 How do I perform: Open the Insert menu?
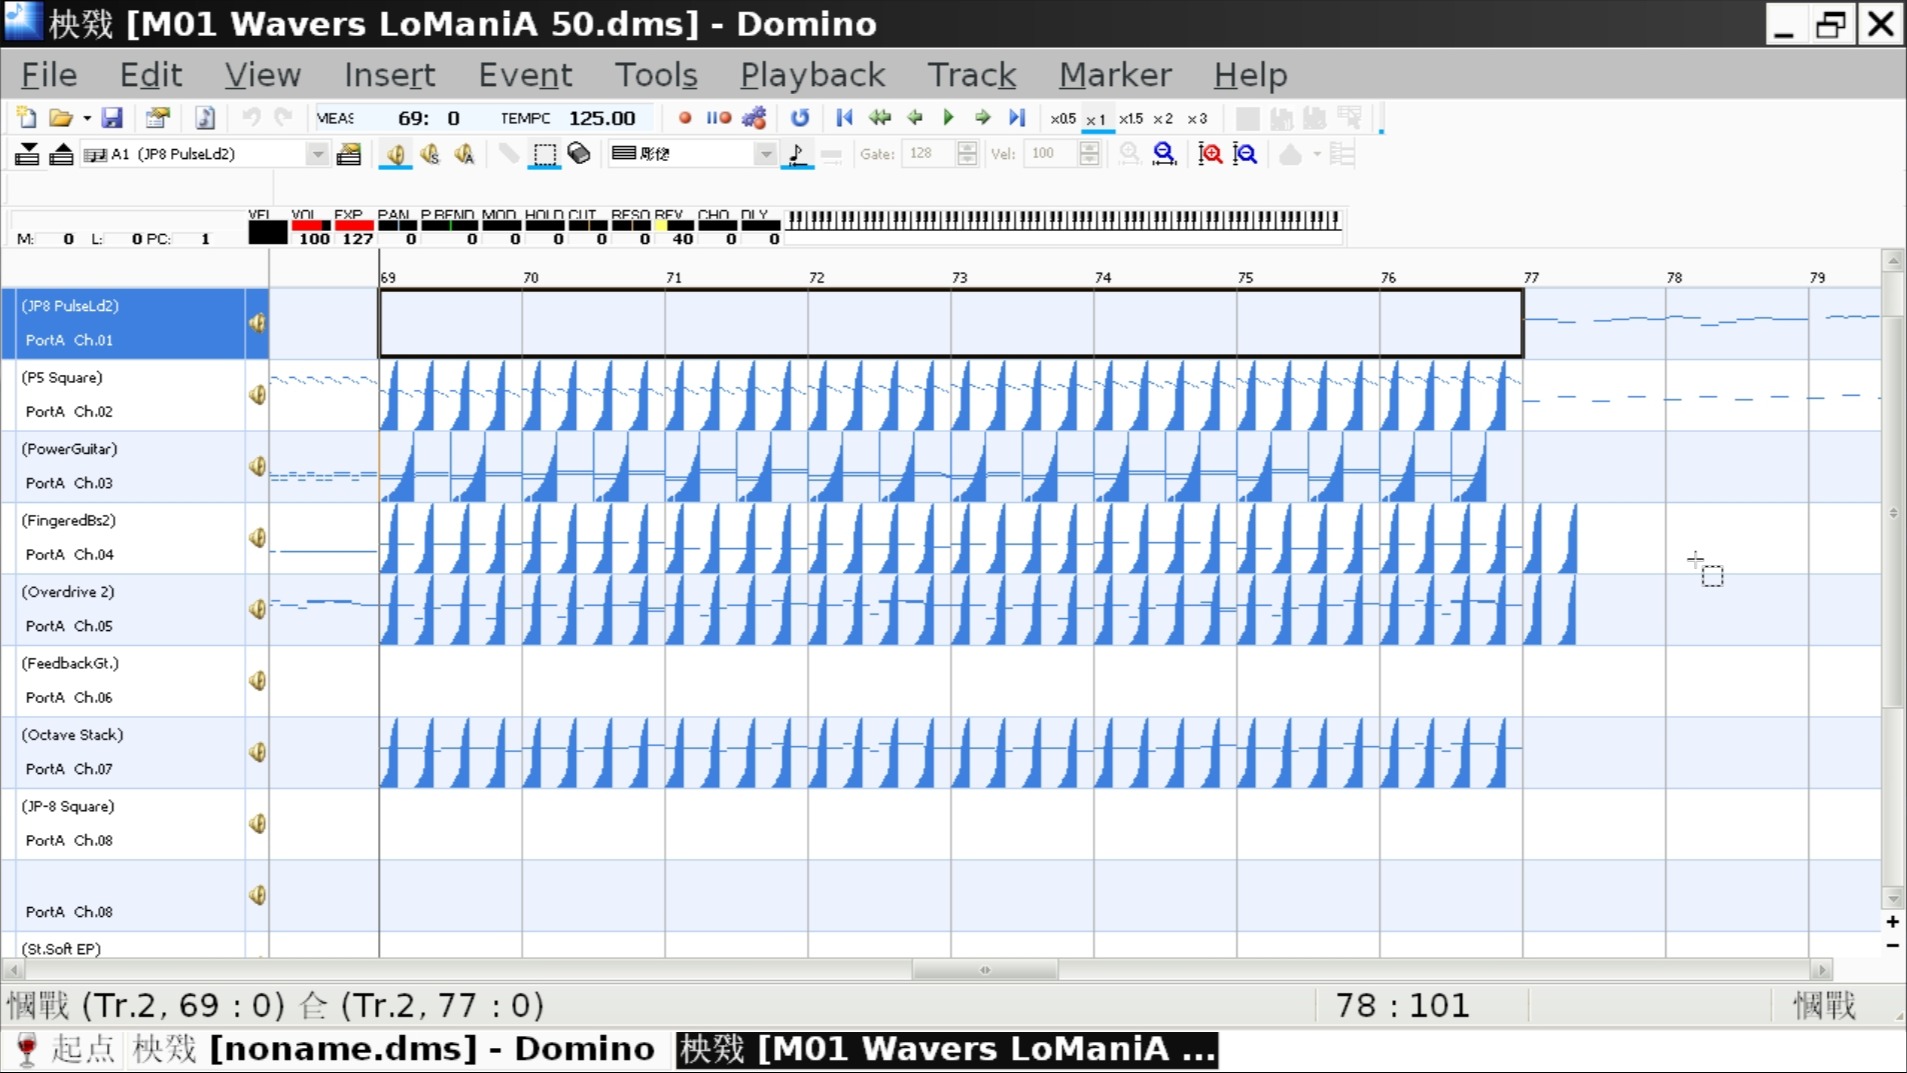click(x=389, y=75)
